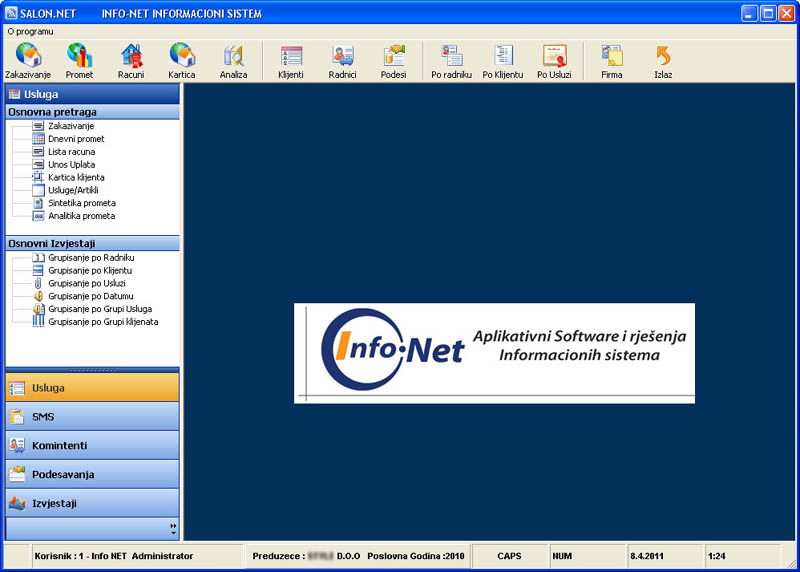Switch to the Izvjestaji navigation pane

coord(92,503)
